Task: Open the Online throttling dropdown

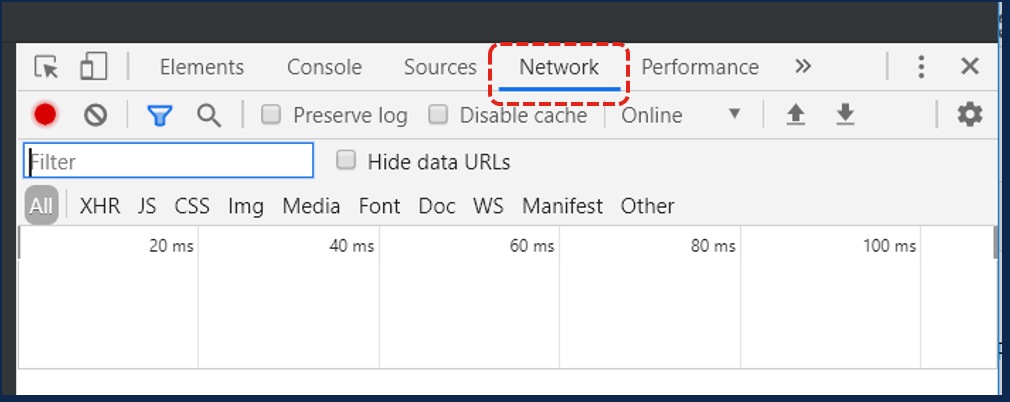Action: [x=682, y=115]
